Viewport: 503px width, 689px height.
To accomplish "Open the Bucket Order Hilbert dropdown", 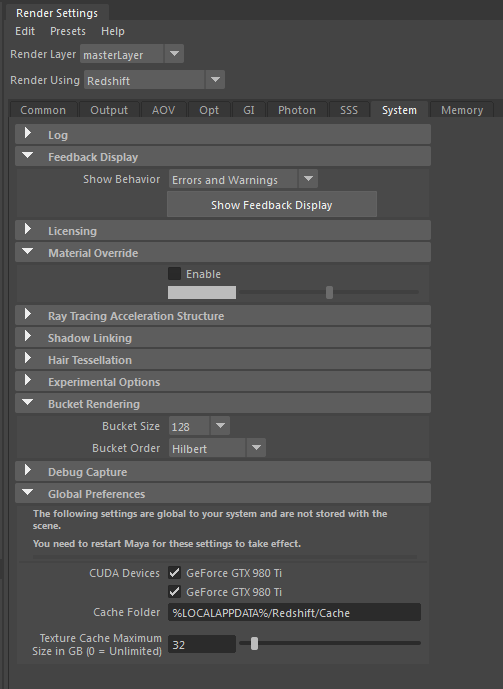I will click(x=217, y=448).
